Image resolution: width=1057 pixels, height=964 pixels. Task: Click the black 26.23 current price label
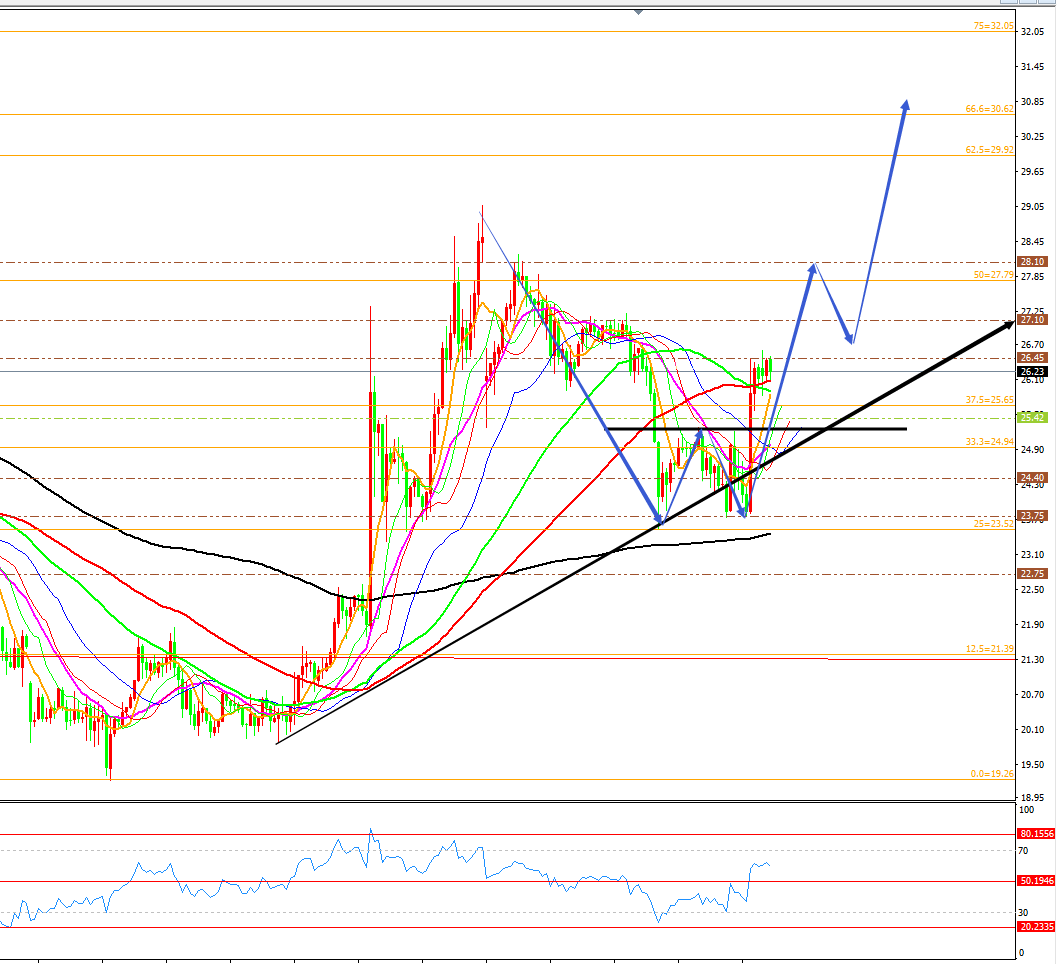pyautogui.click(x=1032, y=371)
